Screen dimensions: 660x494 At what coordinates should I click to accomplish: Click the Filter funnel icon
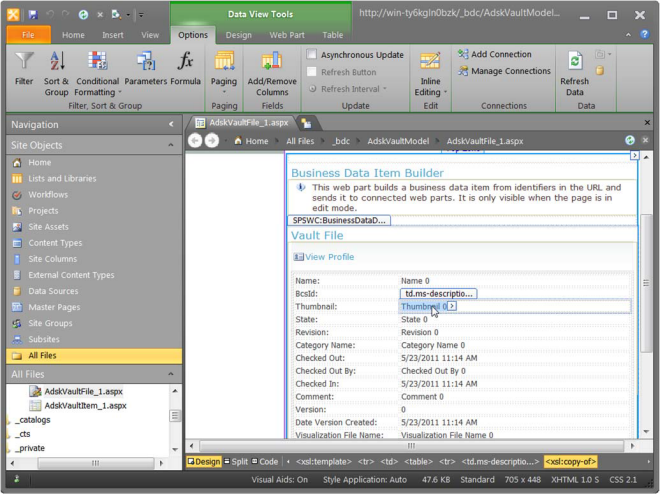pyautogui.click(x=24, y=61)
